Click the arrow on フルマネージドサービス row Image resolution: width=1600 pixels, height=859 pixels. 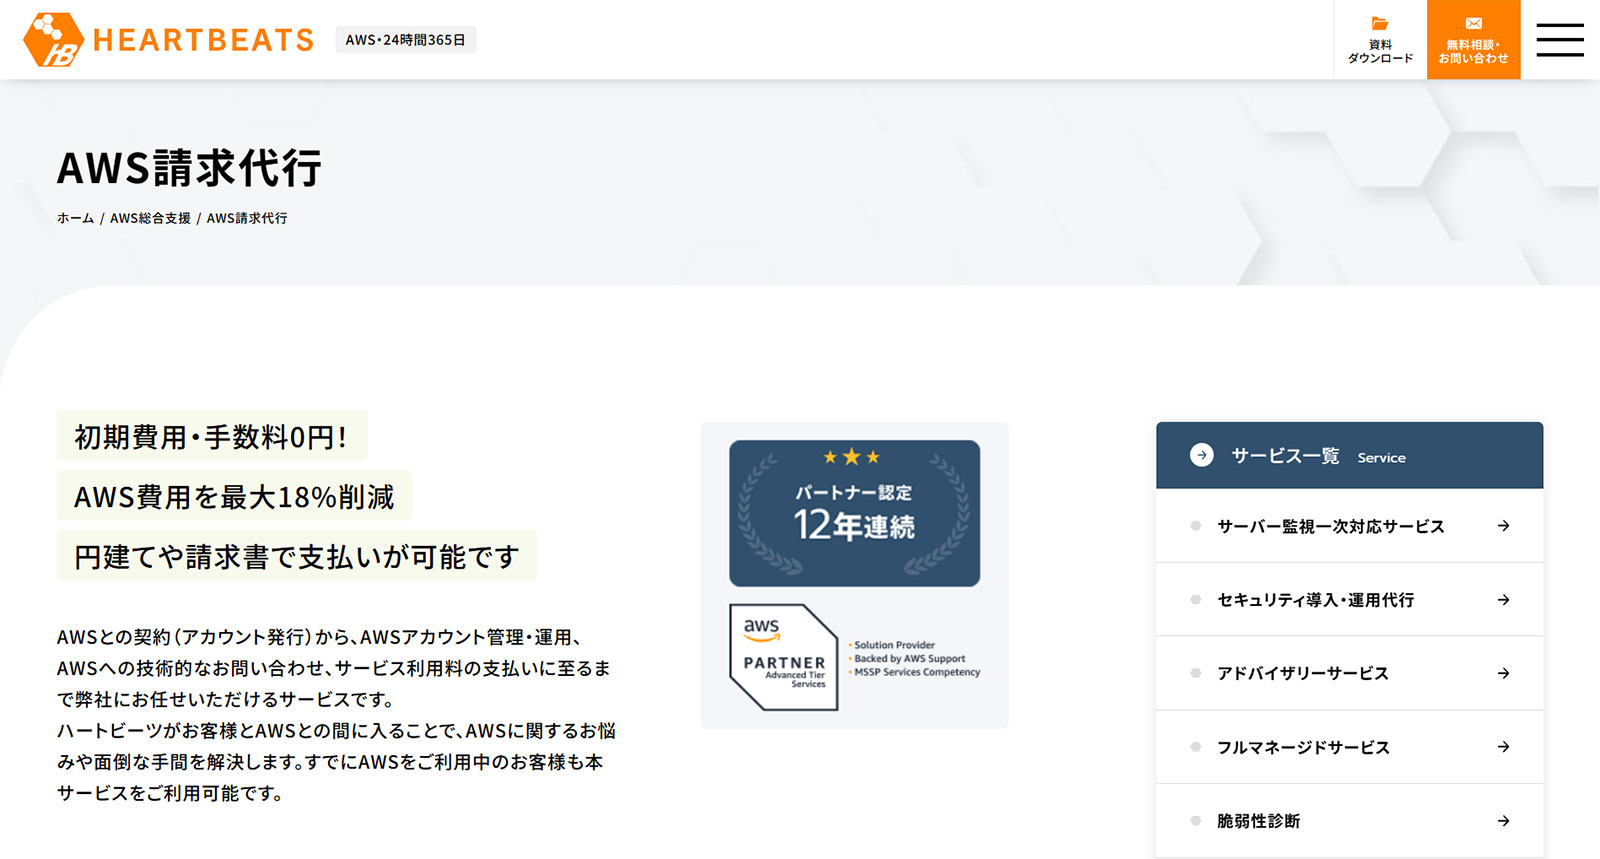click(x=1503, y=747)
